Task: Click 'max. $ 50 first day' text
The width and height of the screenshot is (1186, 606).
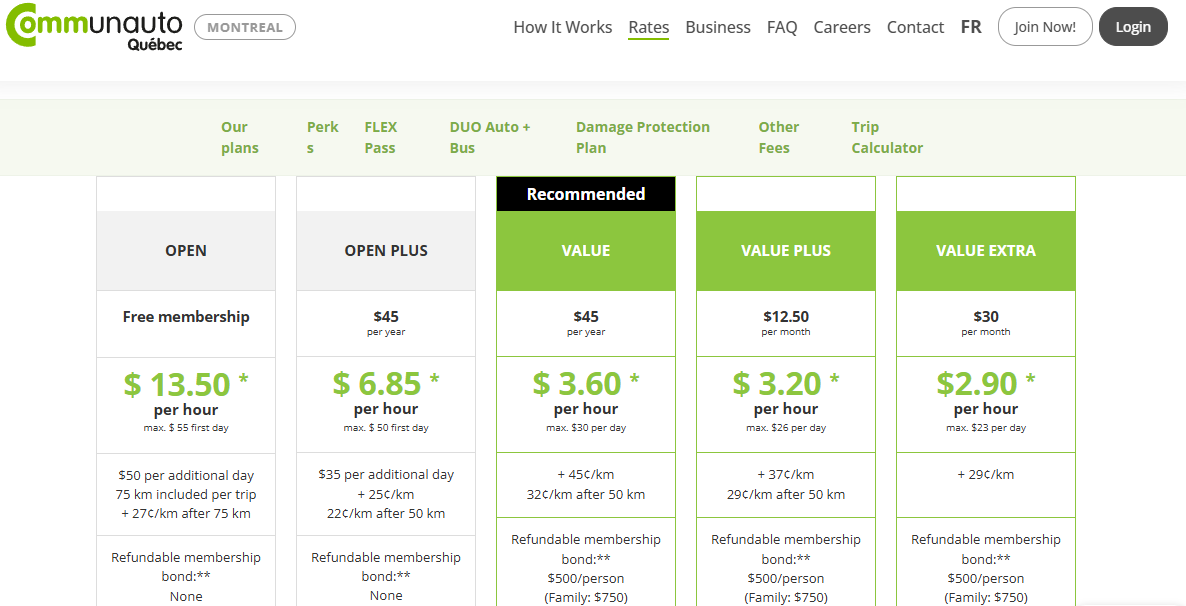Action: (x=386, y=427)
